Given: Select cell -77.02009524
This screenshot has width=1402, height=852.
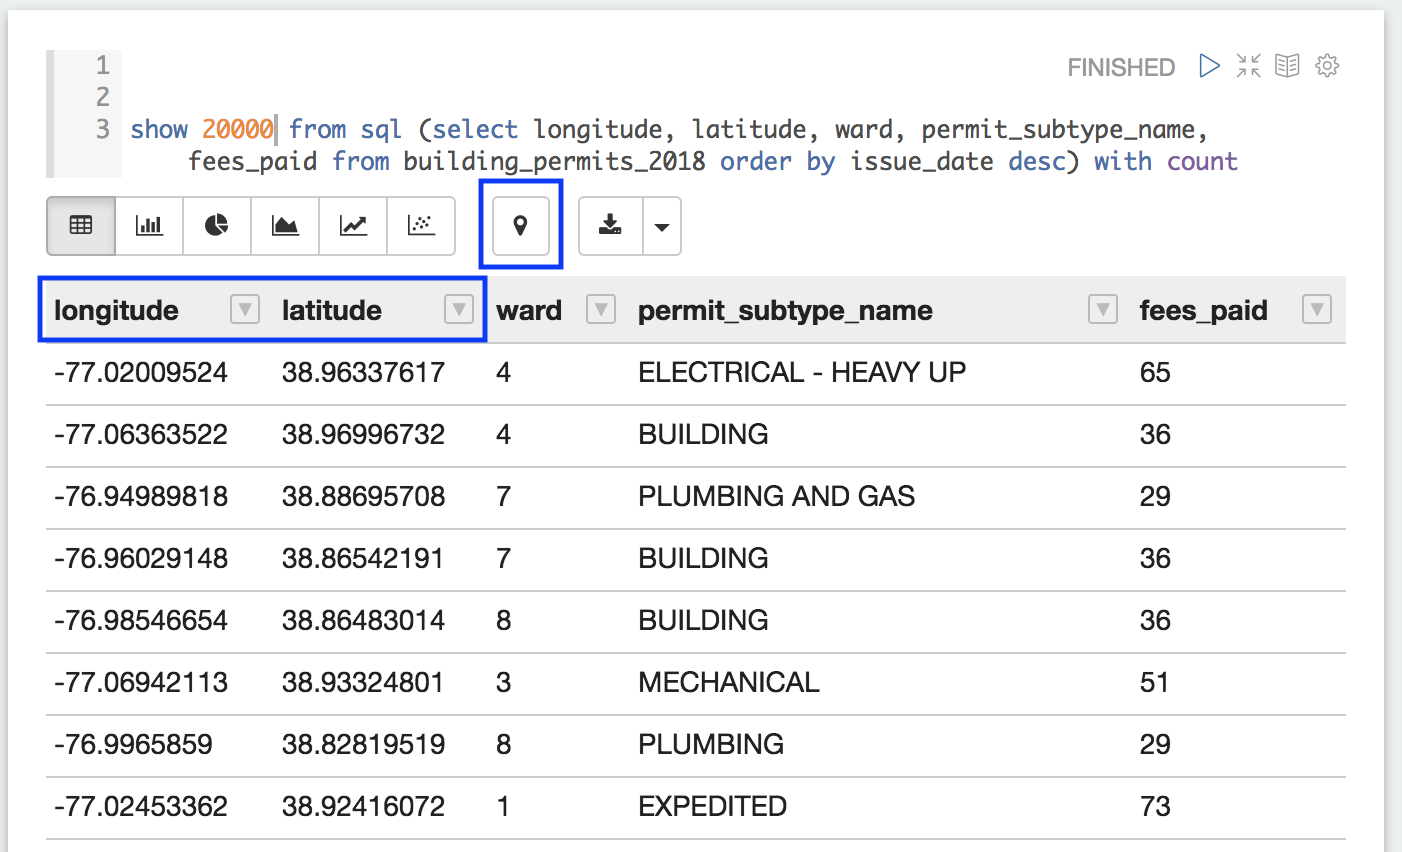Looking at the screenshot, I should point(141,373).
